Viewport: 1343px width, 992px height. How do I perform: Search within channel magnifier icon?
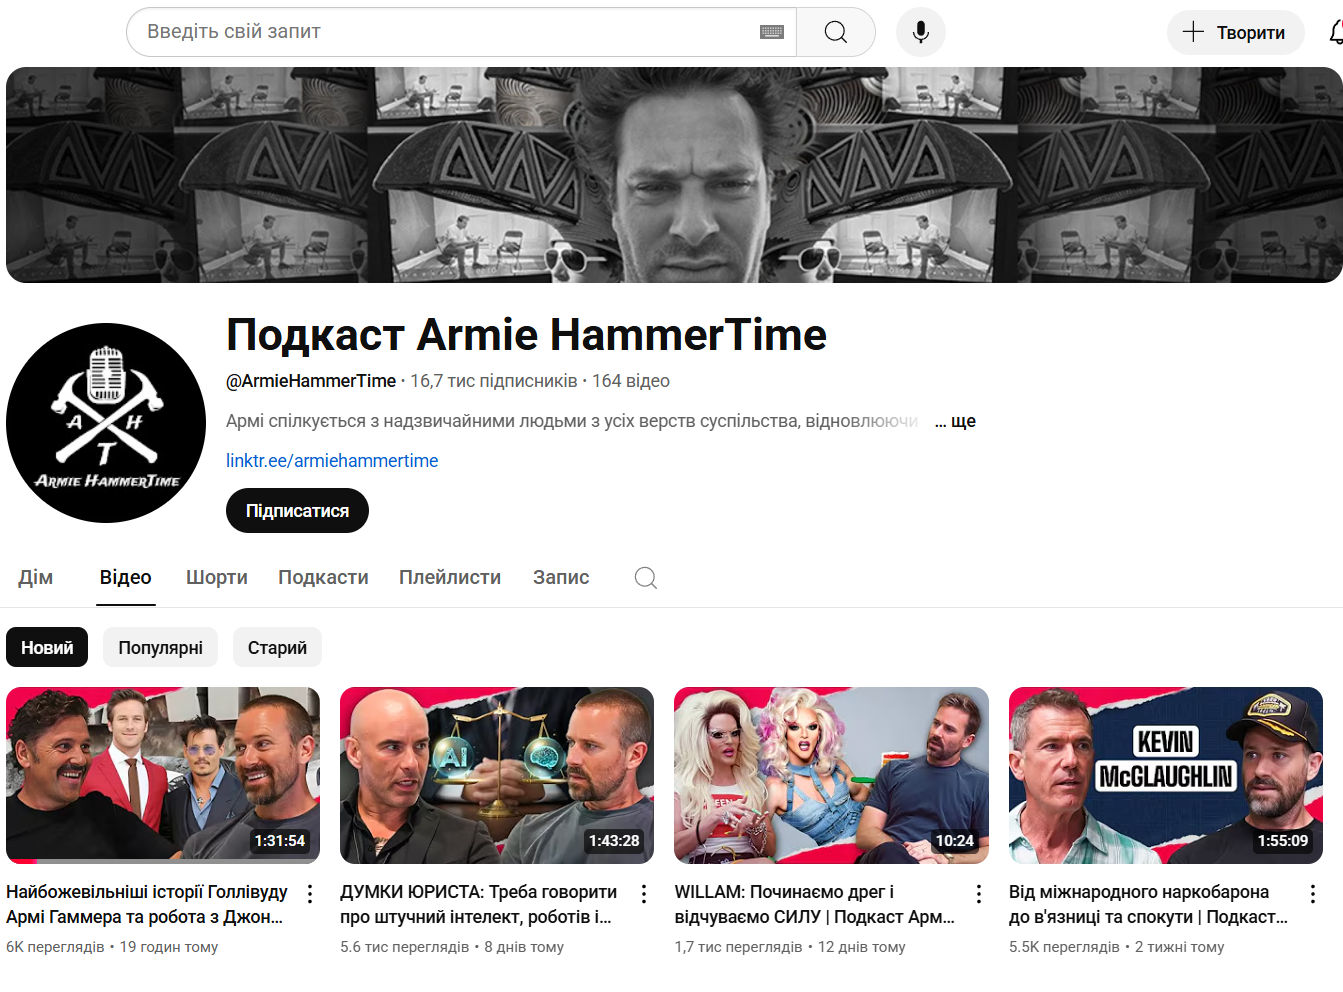point(646,578)
